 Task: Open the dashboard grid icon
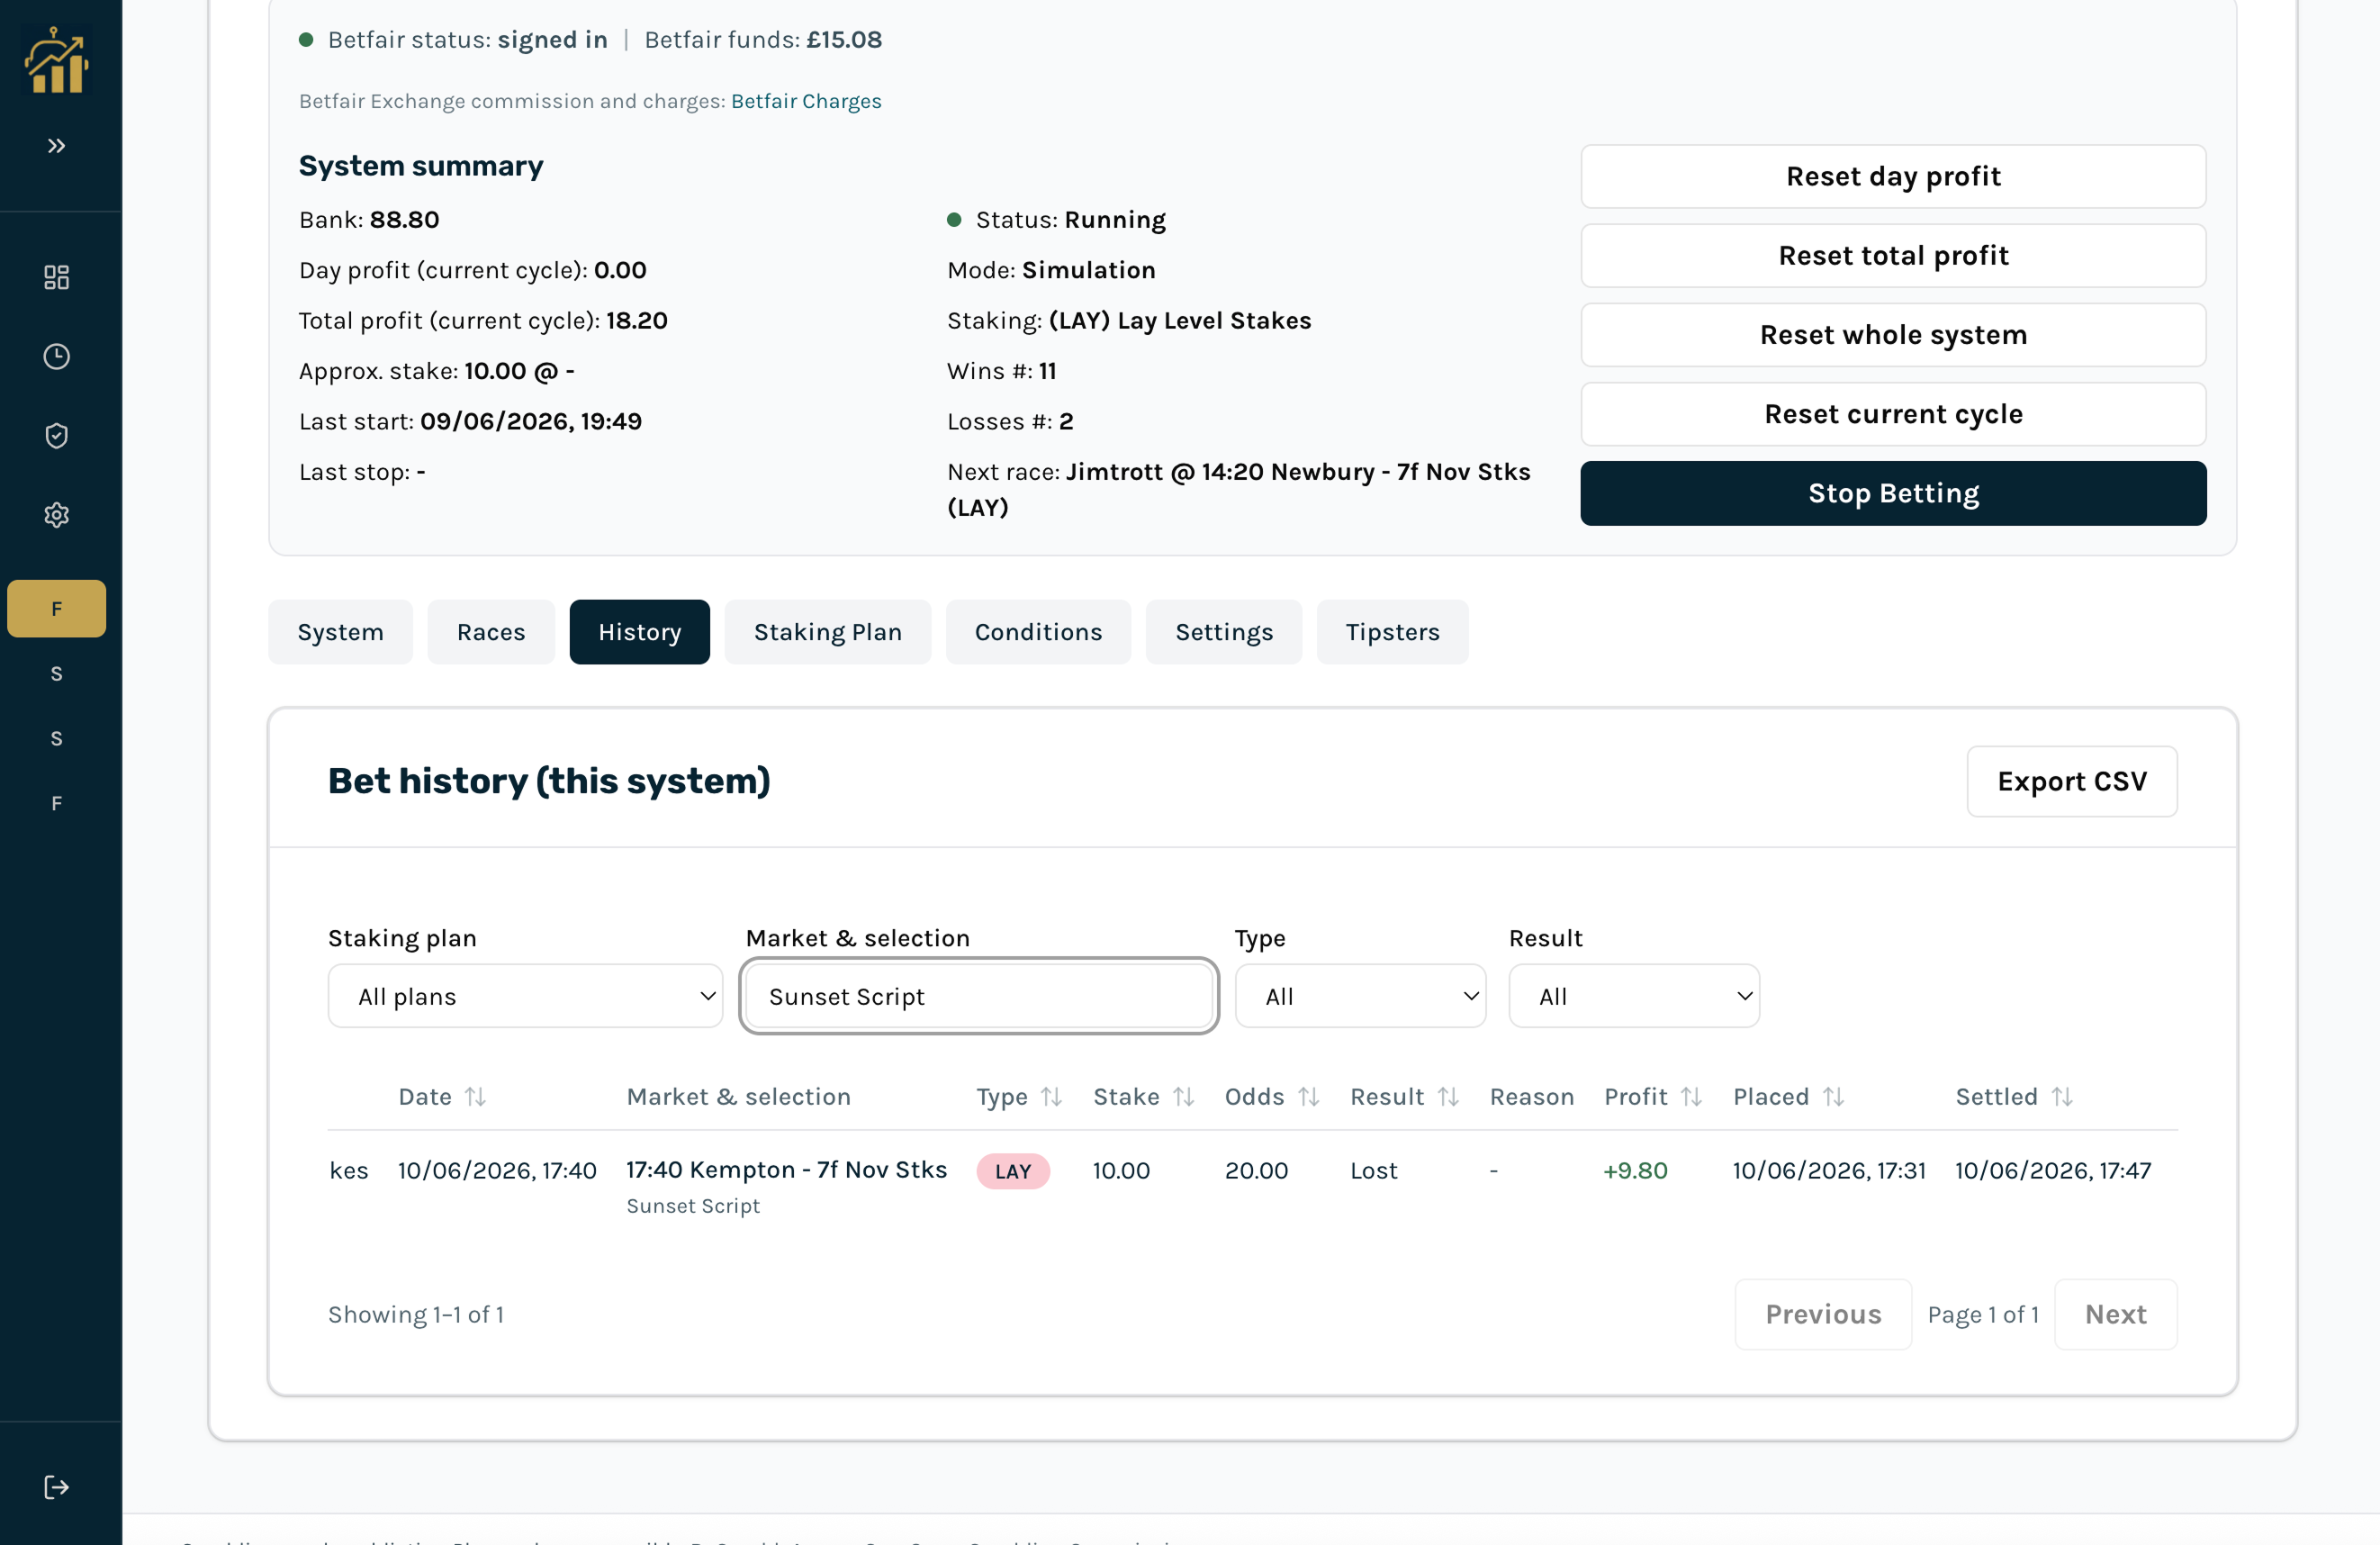(57, 277)
